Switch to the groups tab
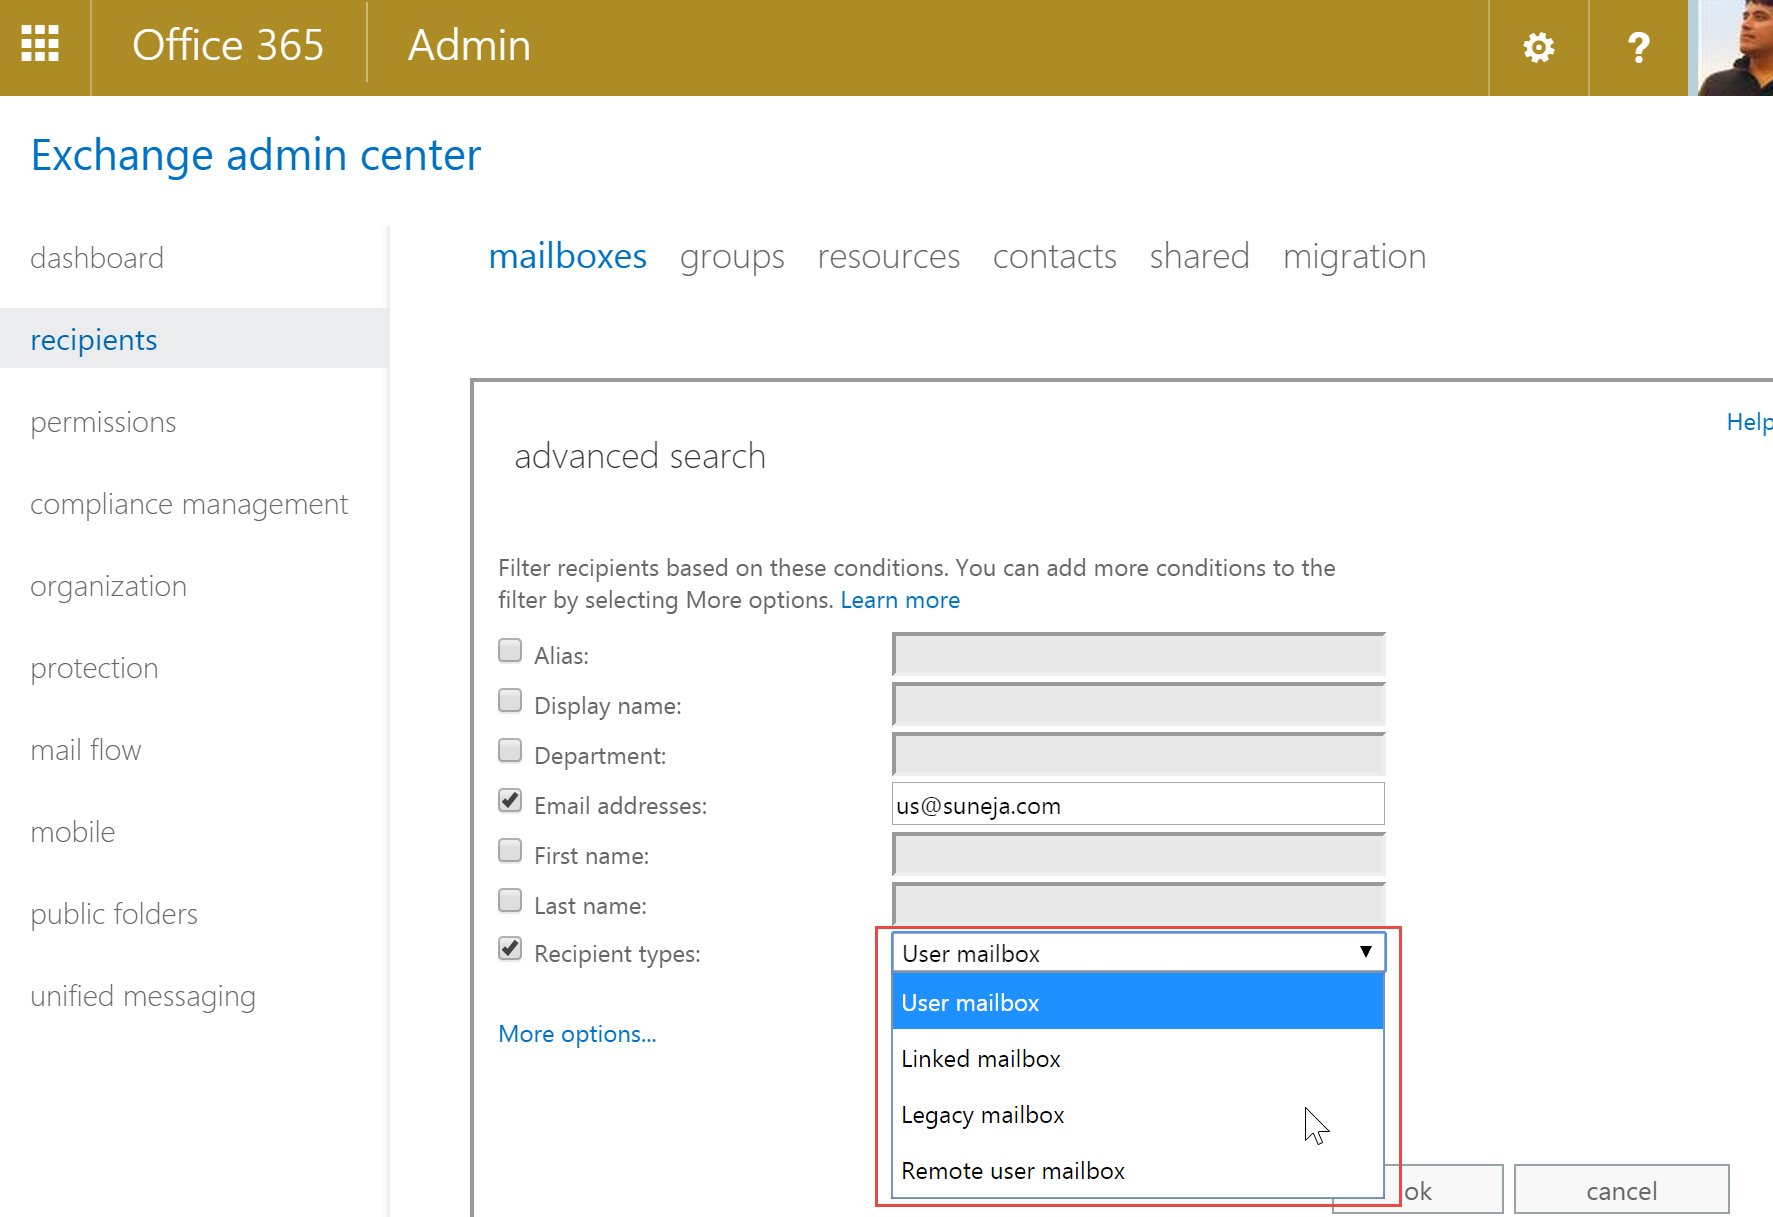This screenshot has width=1773, height=1217. coord(732,256)
